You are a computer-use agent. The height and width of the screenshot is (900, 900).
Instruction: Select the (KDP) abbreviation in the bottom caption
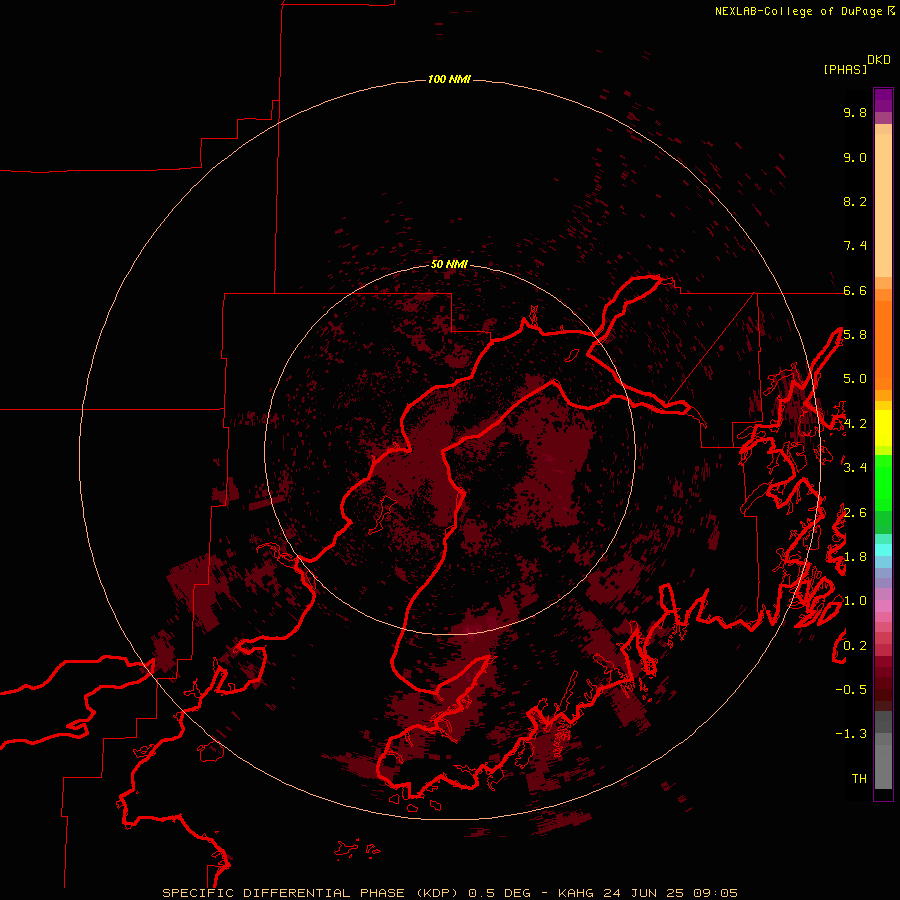point(439,893)
